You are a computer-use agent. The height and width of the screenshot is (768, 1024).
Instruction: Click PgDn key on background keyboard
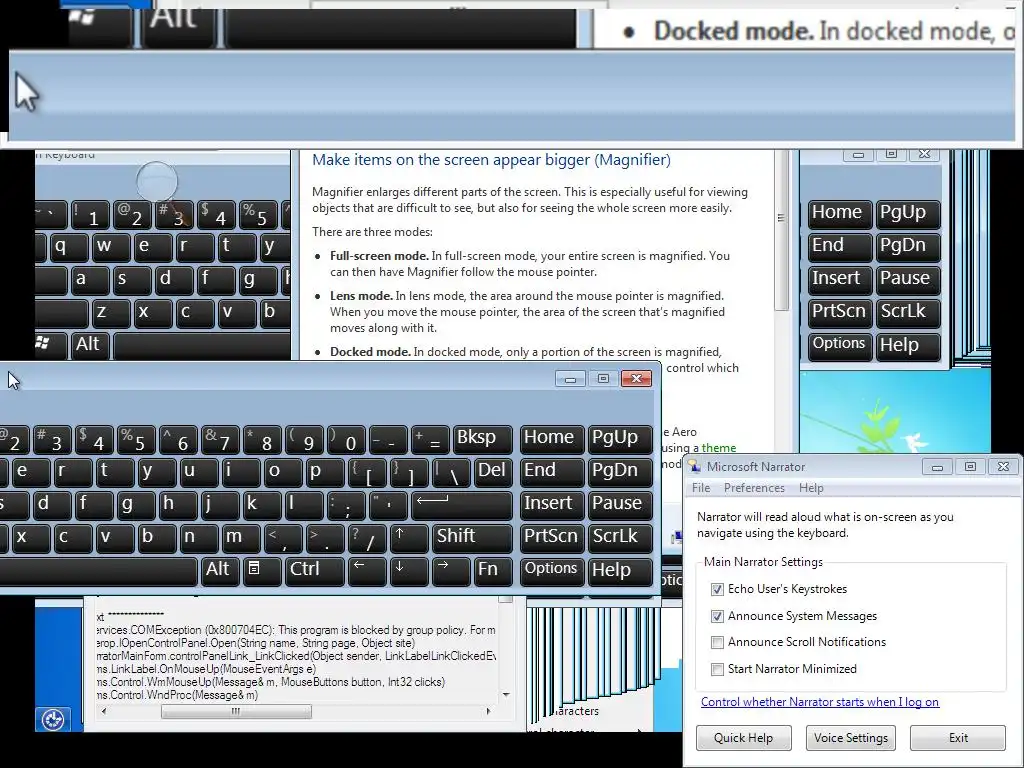[908, 246]
